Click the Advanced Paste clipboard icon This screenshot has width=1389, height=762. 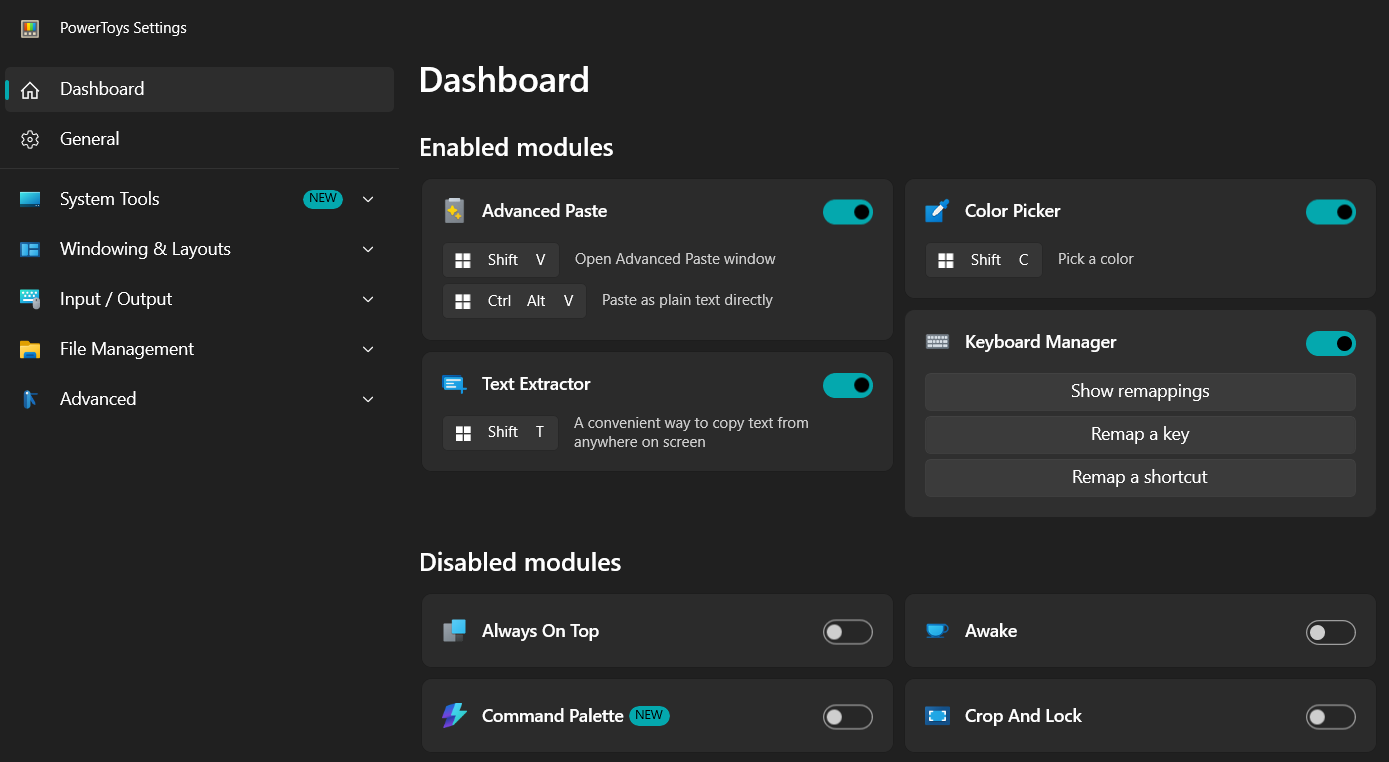point(455,211)
